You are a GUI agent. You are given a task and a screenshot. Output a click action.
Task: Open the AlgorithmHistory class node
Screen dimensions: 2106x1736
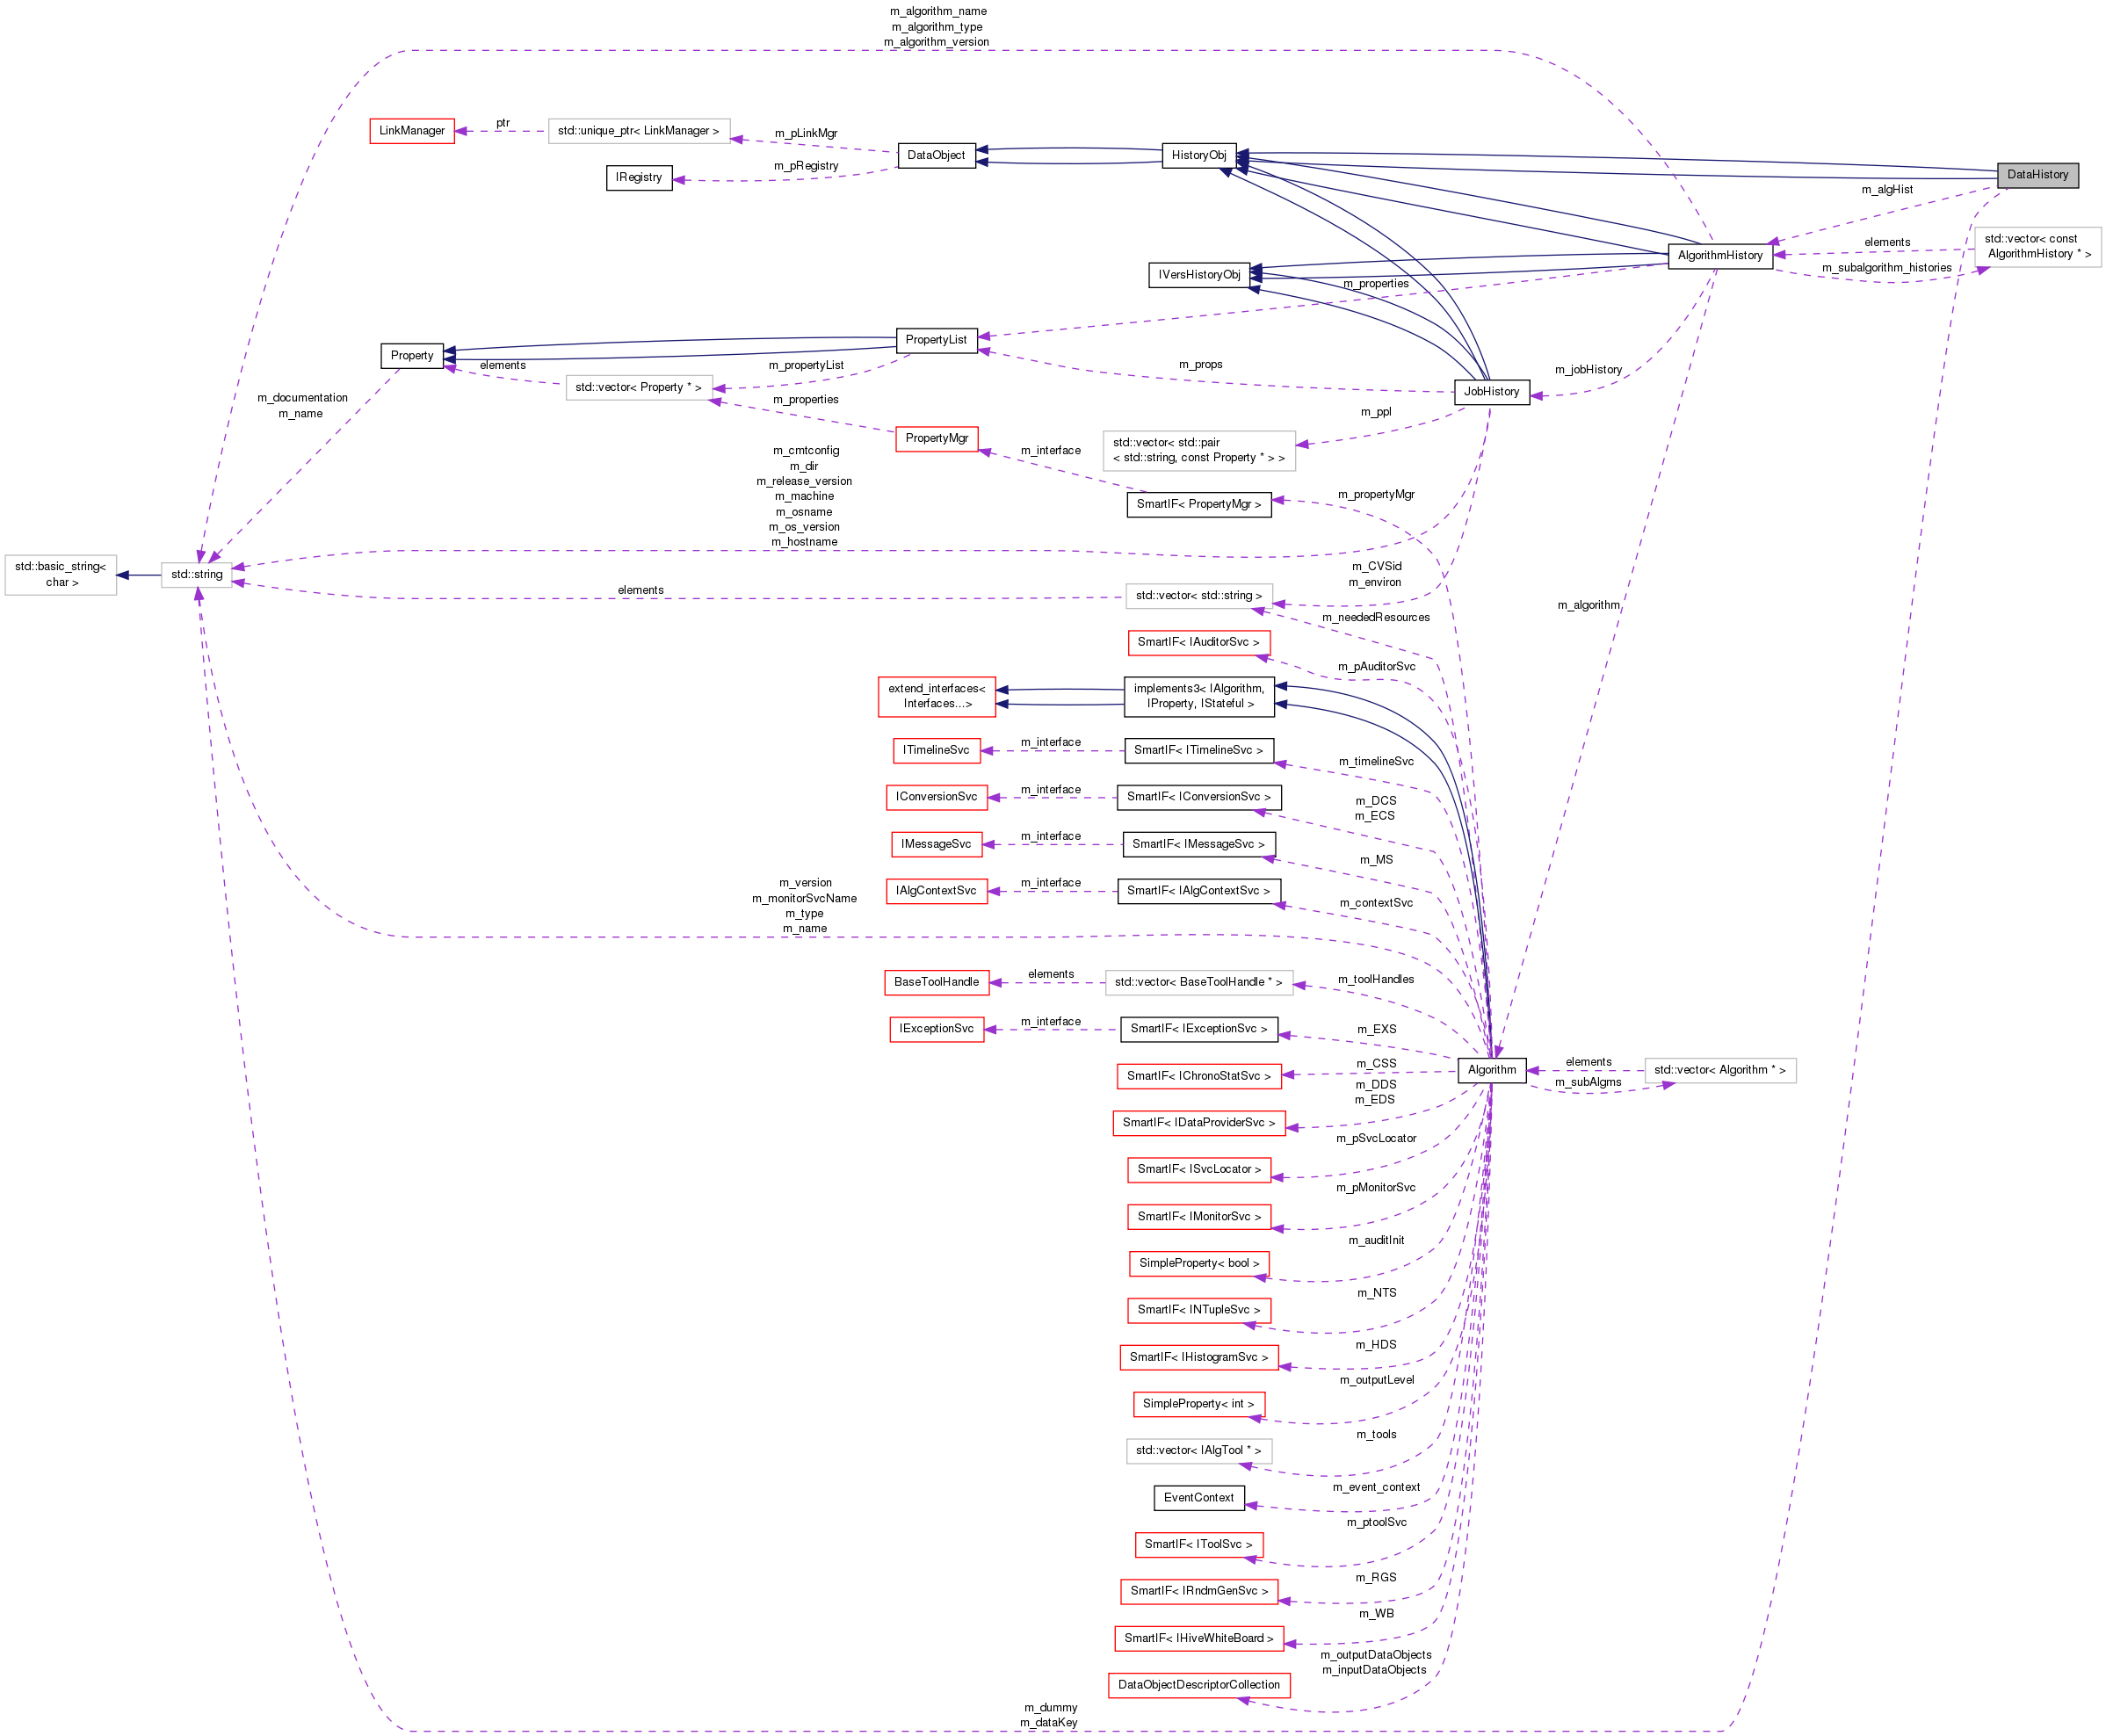pos(1722,255)
